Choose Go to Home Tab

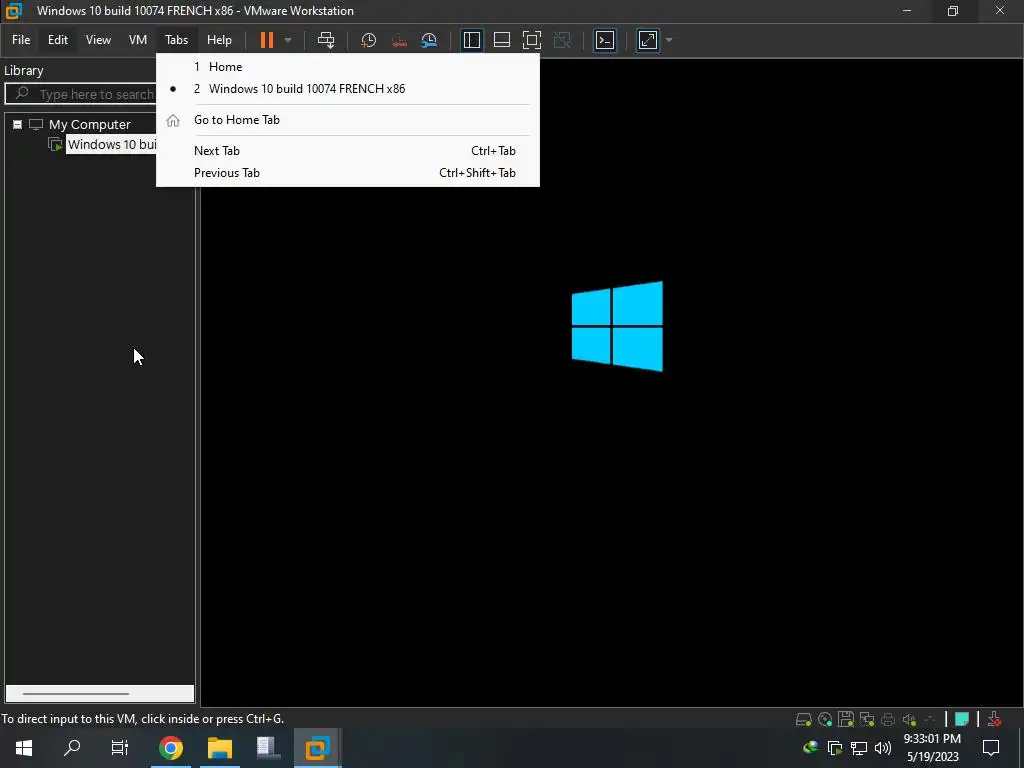[x=347, y=120]
